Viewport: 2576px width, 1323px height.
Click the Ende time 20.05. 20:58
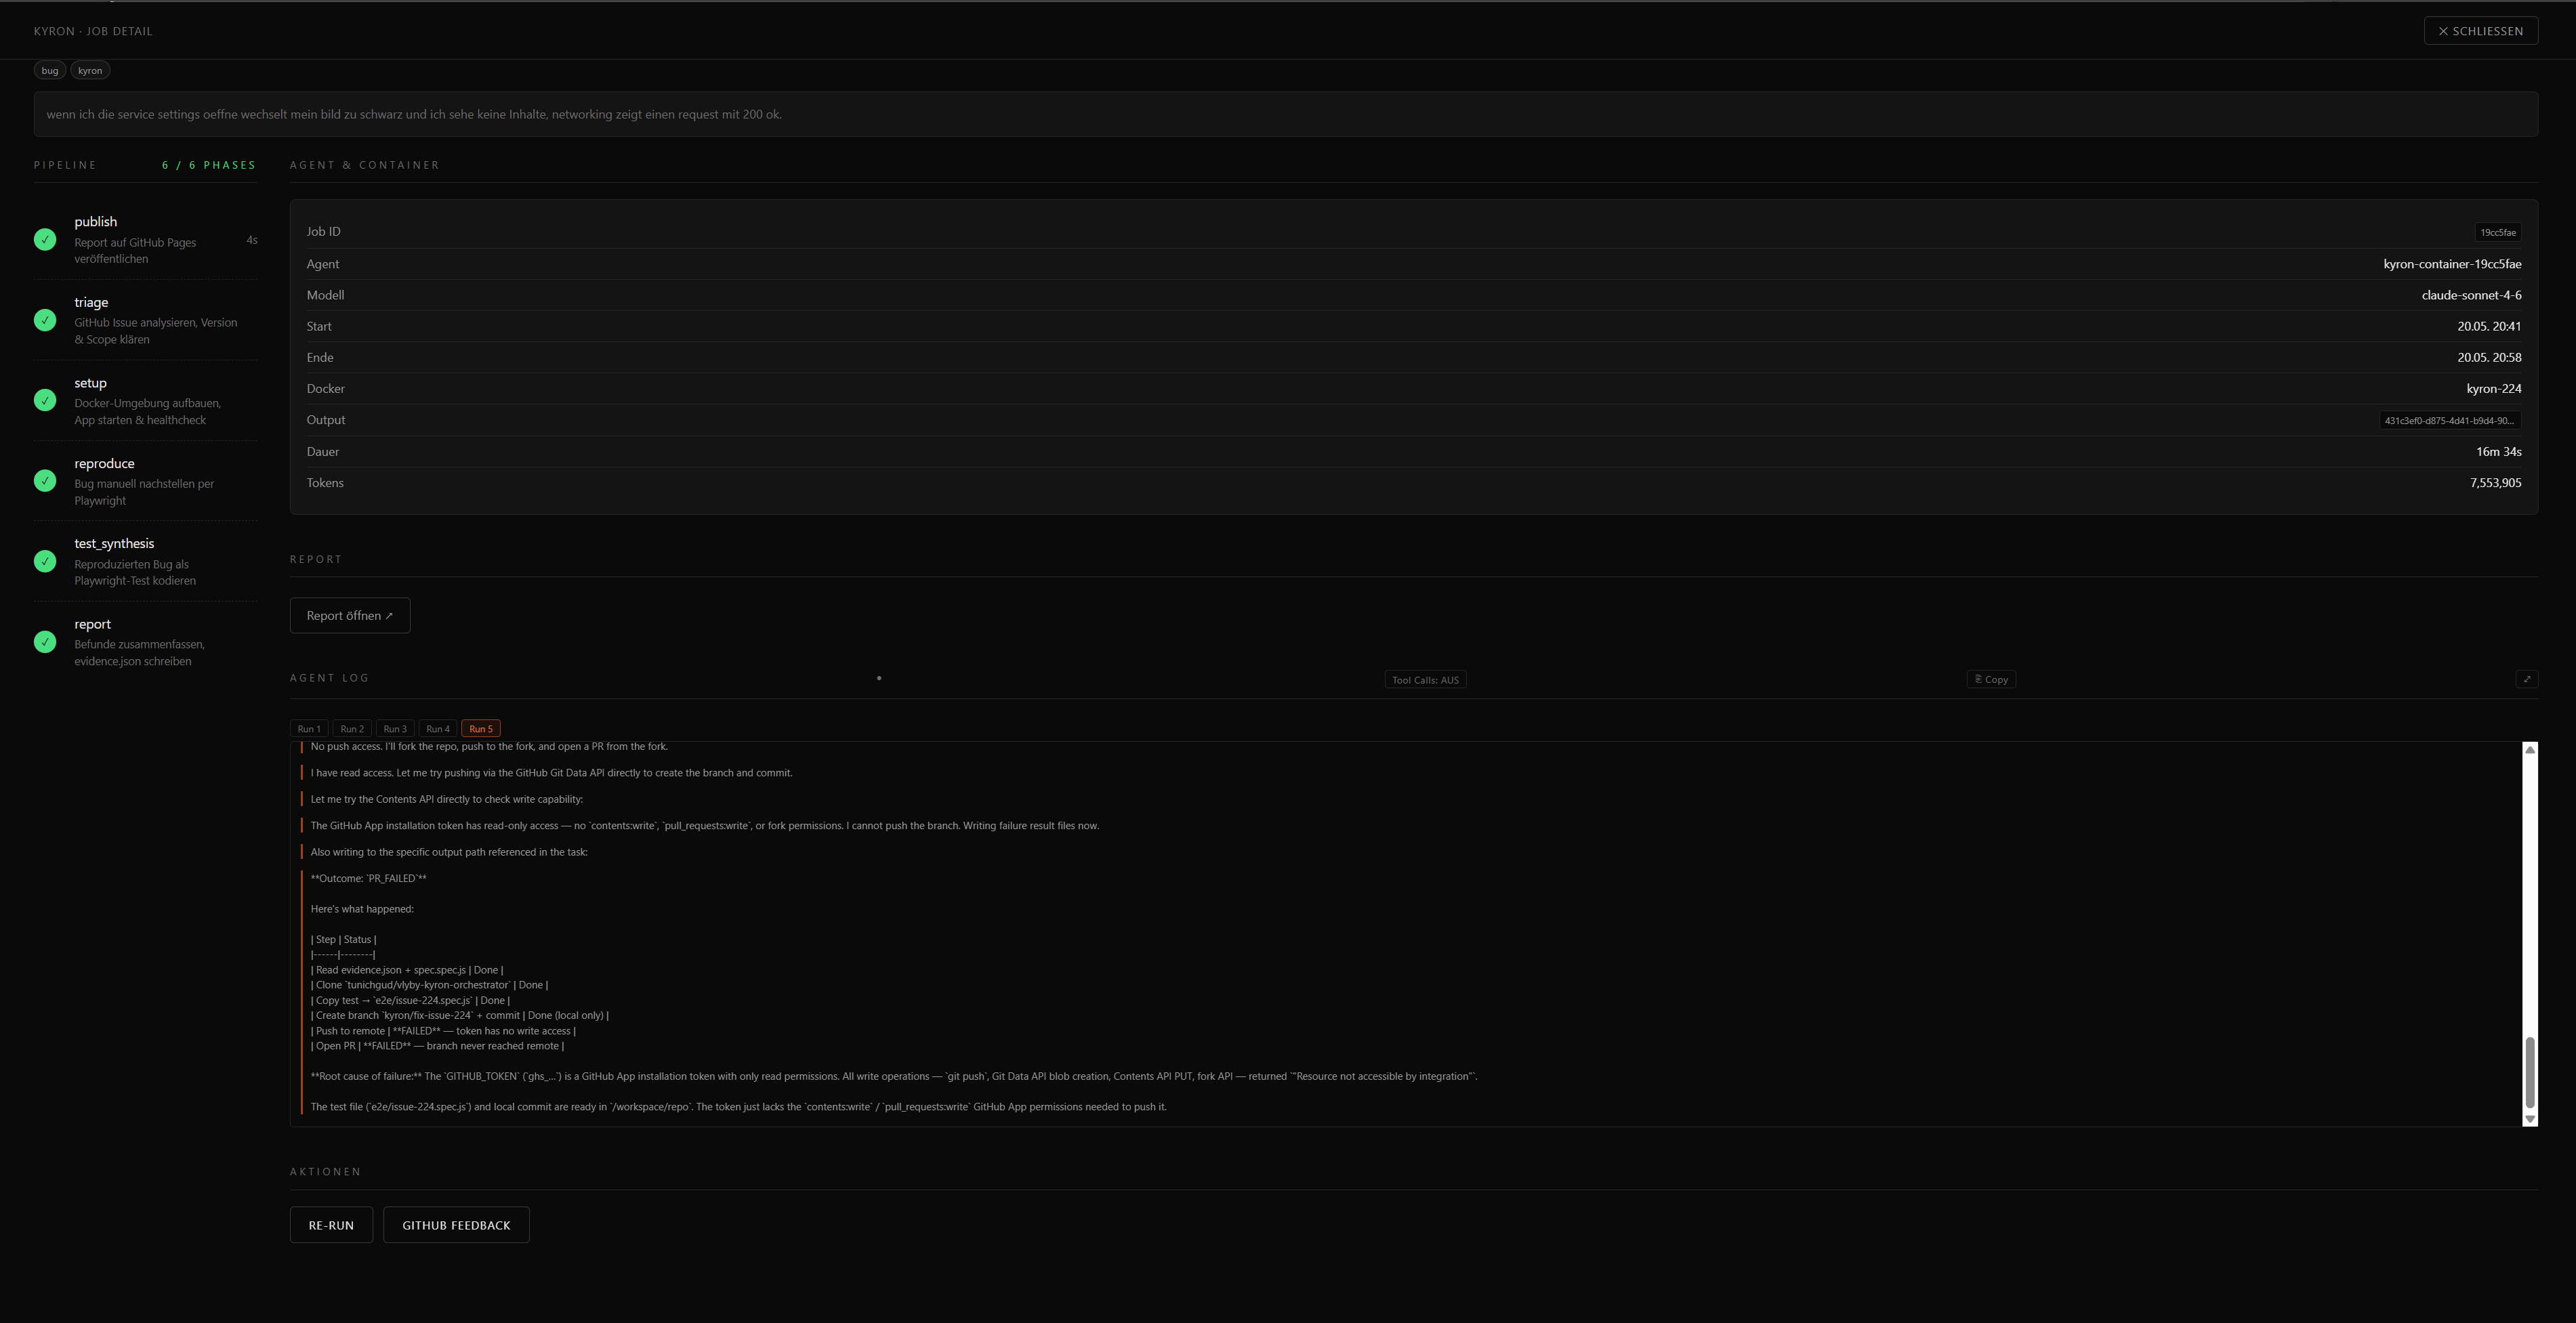pyautogui.click(x=2489, y=357)
